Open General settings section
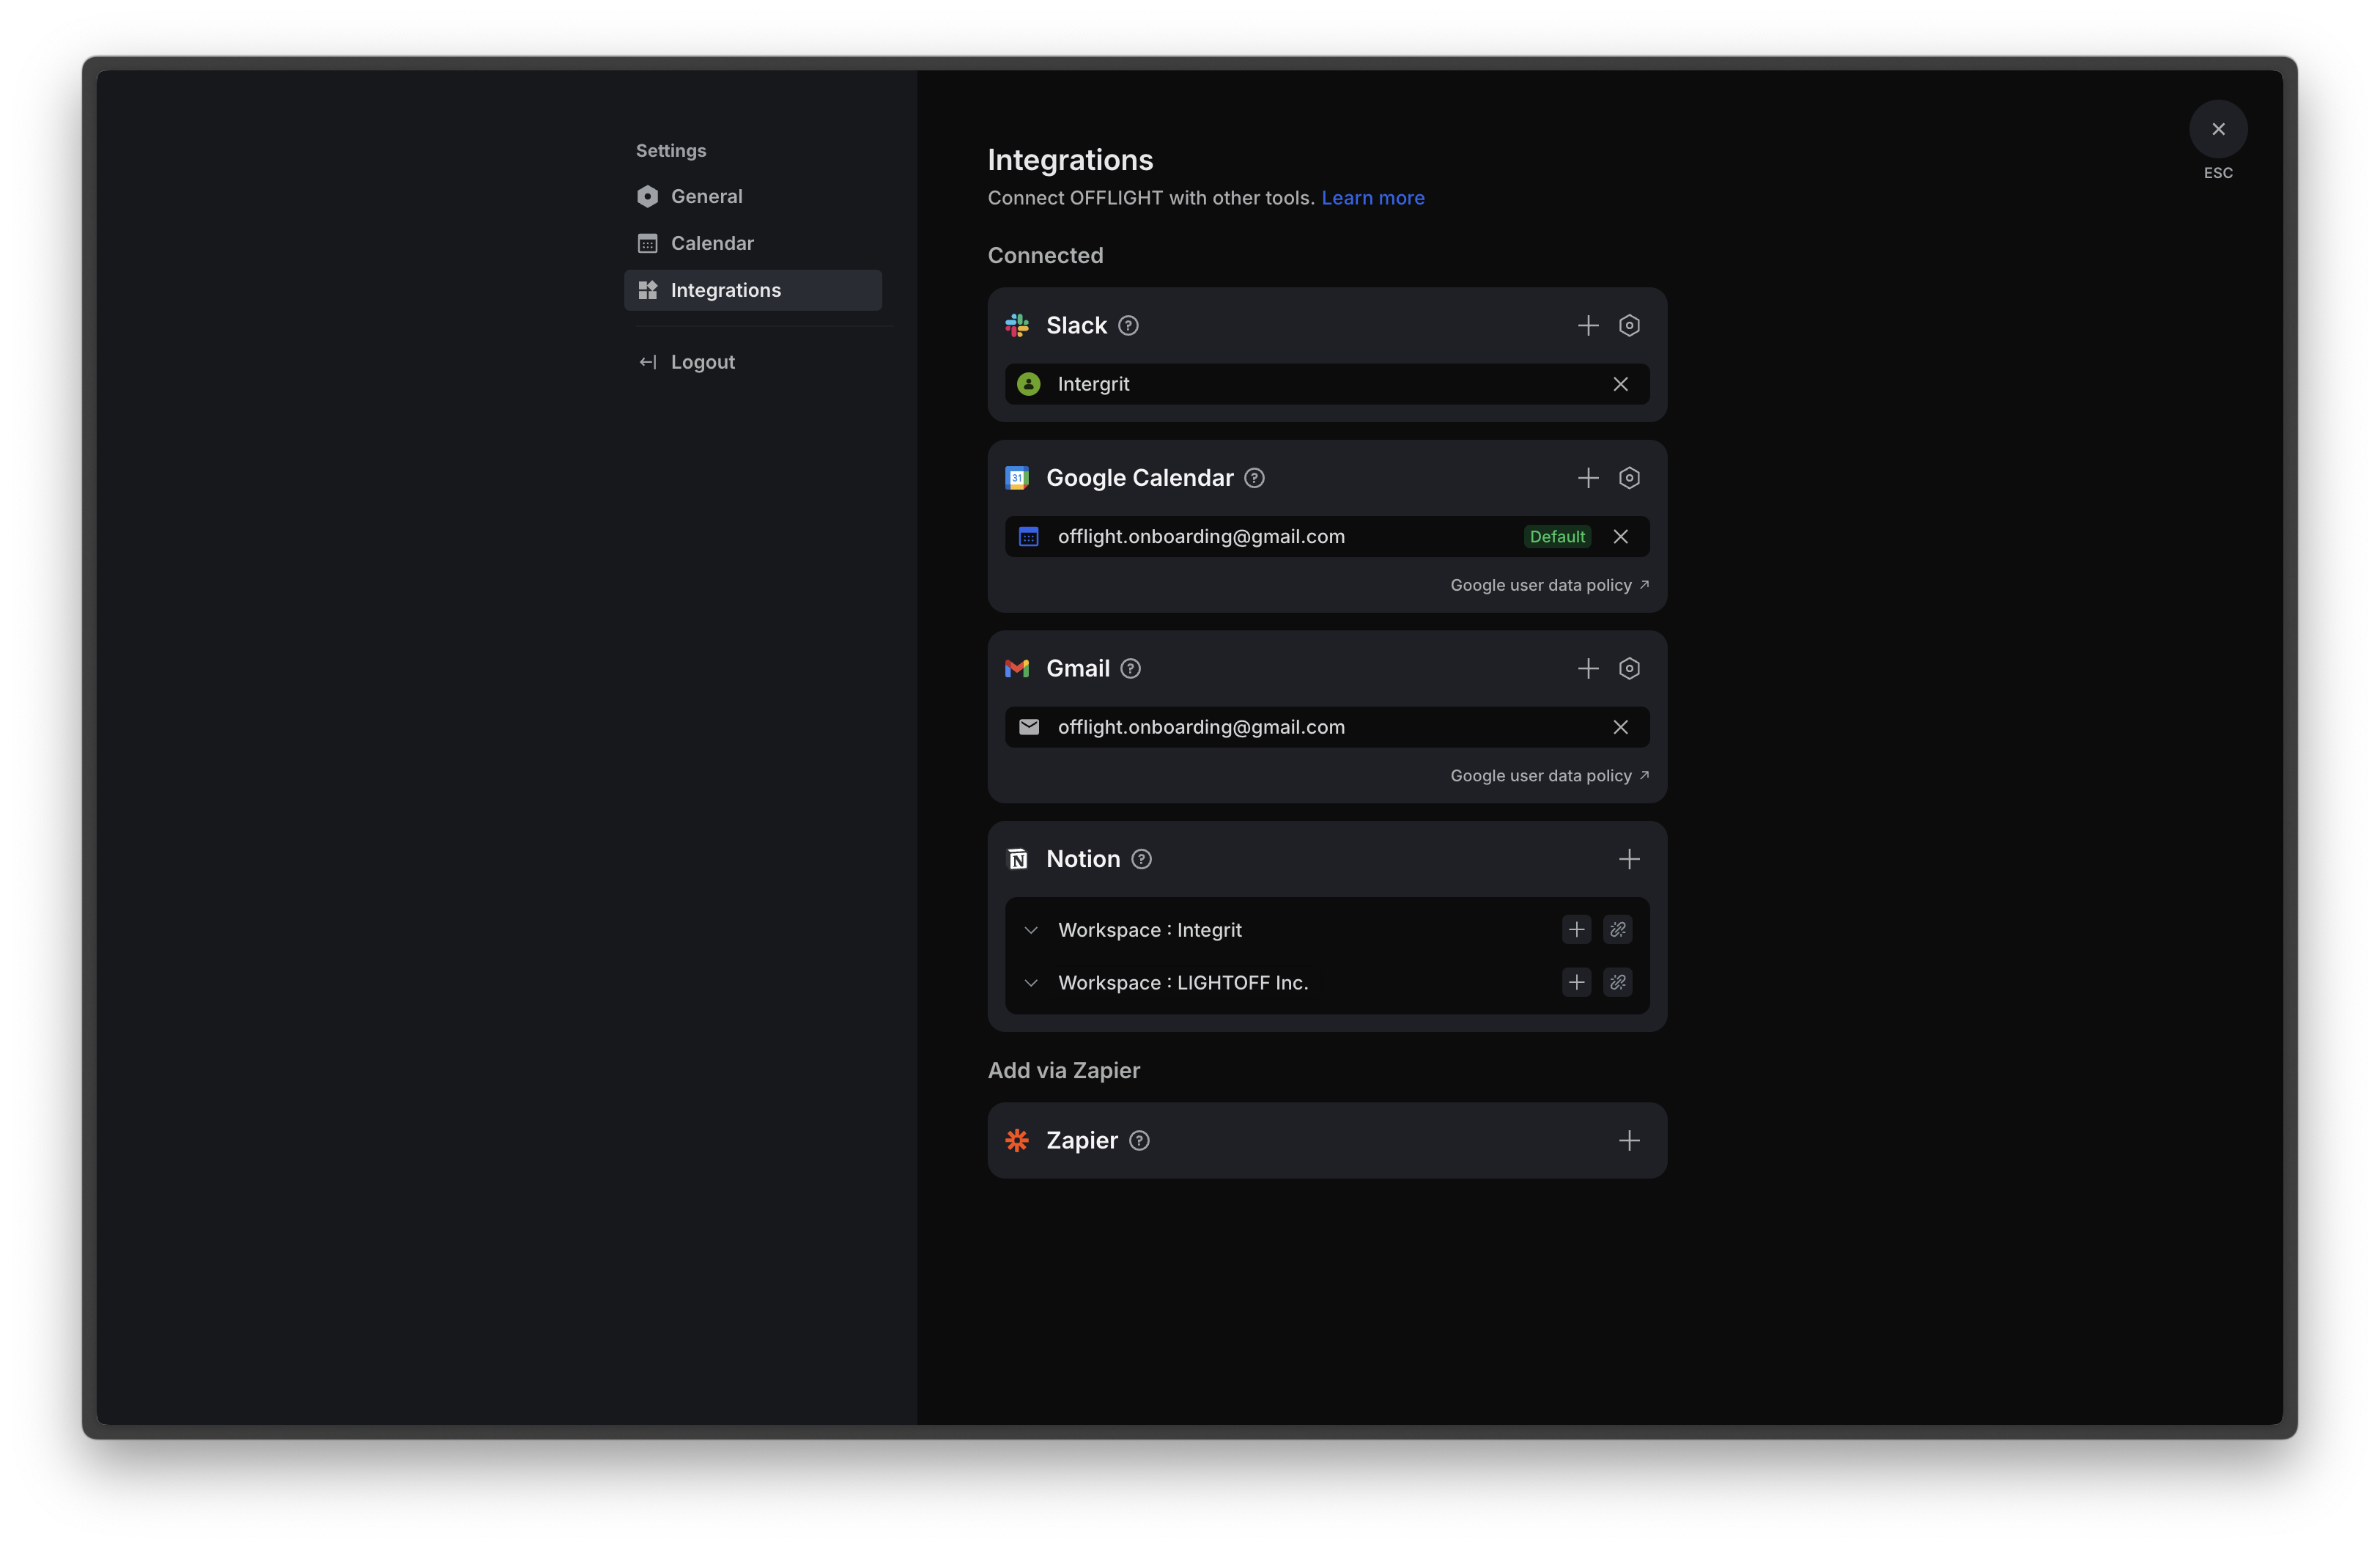Image resolution: width=2380 pixels, height=1548 pixels. (706, 196)
